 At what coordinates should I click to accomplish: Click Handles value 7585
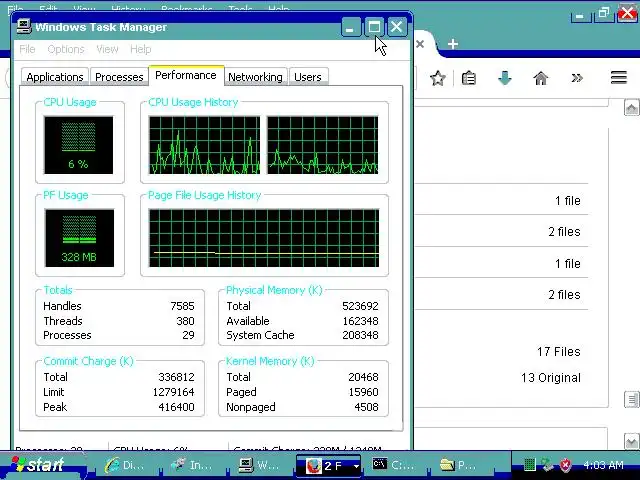pos(182,306)
